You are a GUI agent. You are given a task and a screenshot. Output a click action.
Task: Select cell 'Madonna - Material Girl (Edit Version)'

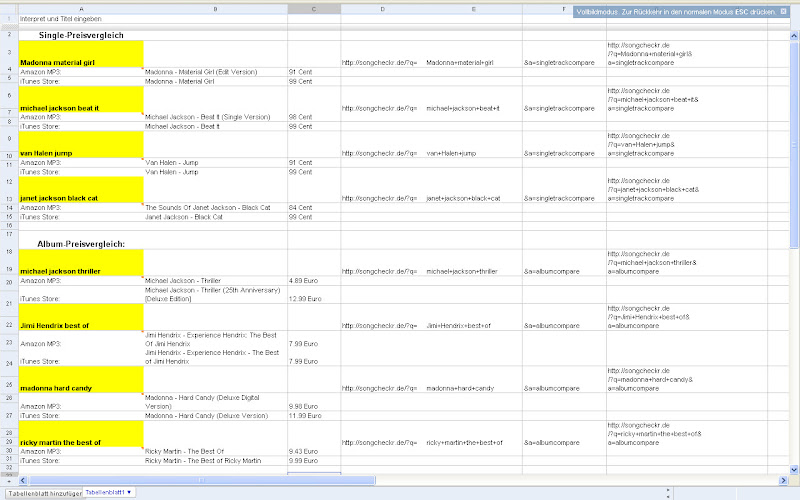(x=215, y=72)
